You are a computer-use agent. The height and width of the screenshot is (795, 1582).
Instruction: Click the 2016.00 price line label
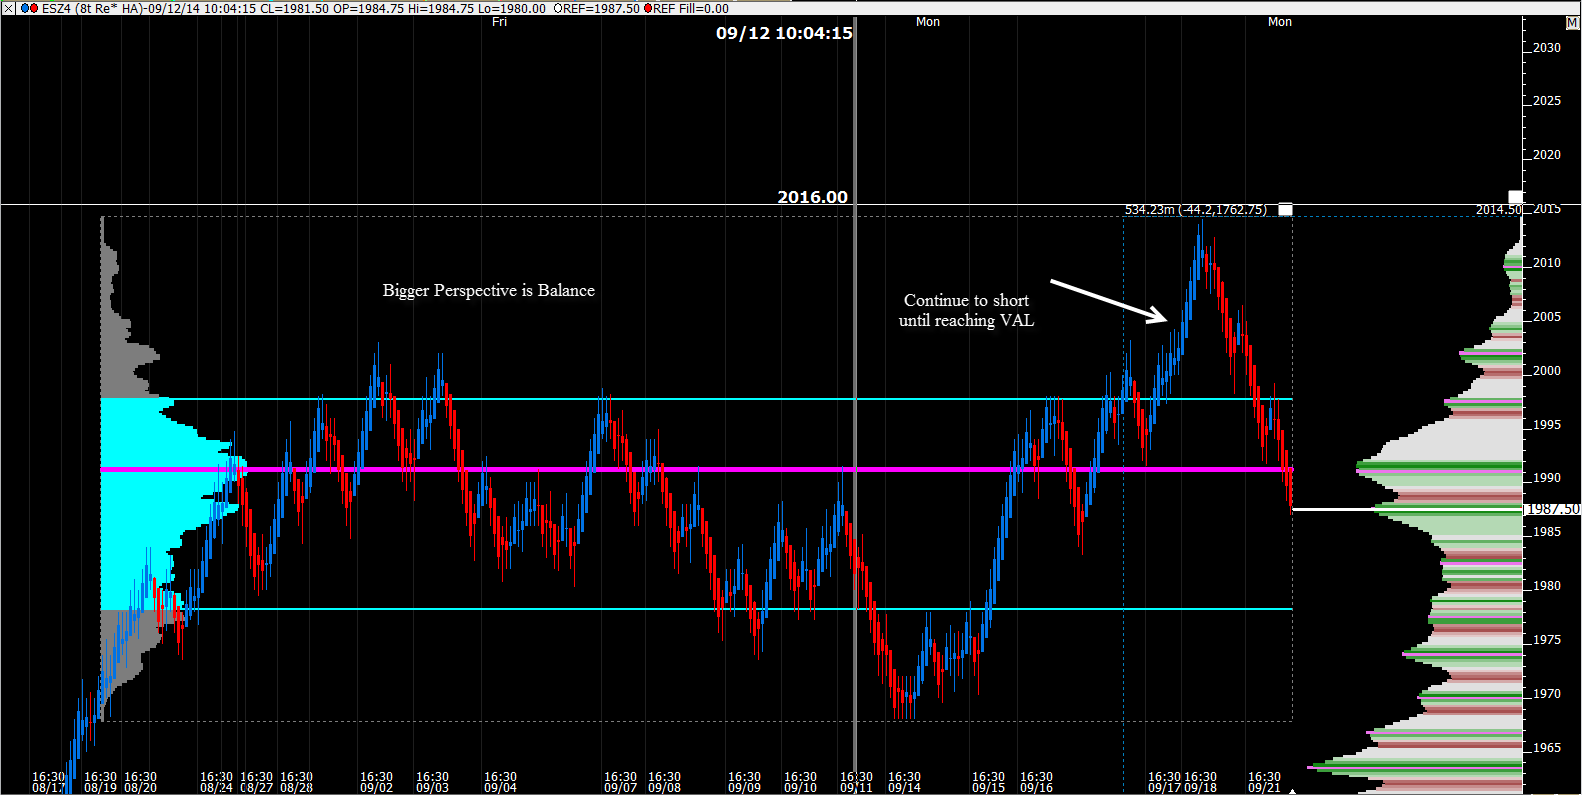[x=812, y=197]
